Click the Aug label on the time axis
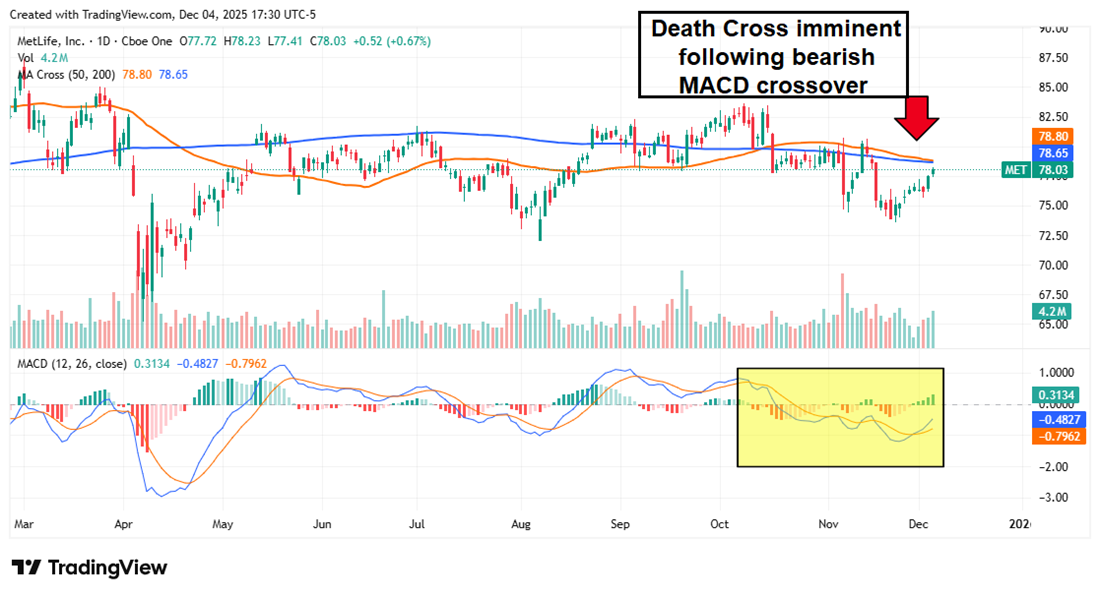Viewport: 1100px width, 597px height. pyautogui.click(x=519, y=523)
